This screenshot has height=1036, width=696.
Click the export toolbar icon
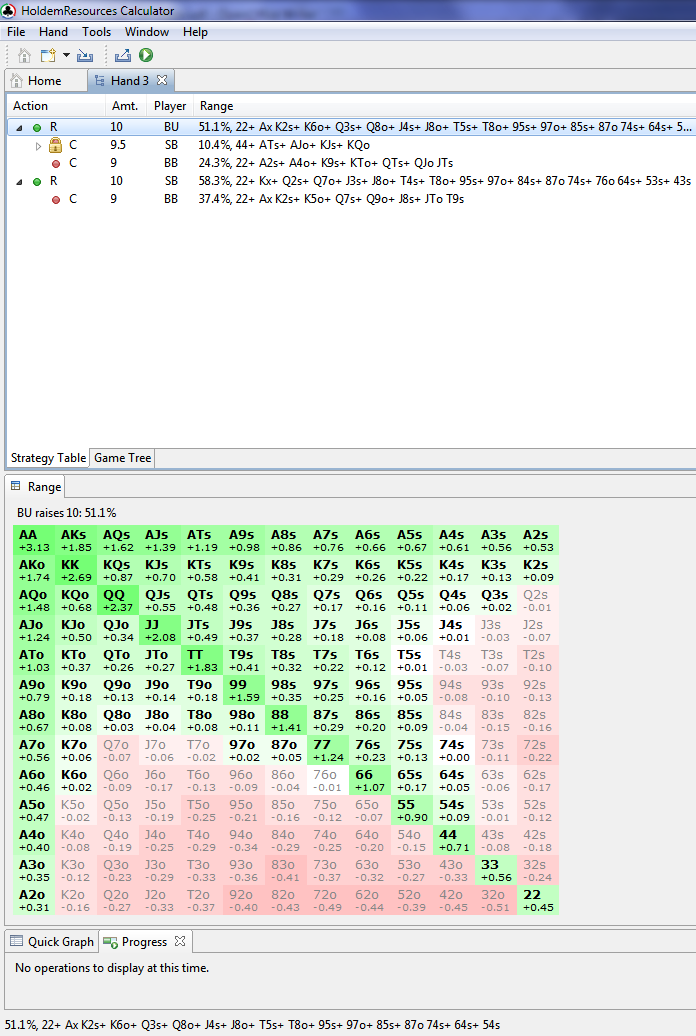click(122, 56)
